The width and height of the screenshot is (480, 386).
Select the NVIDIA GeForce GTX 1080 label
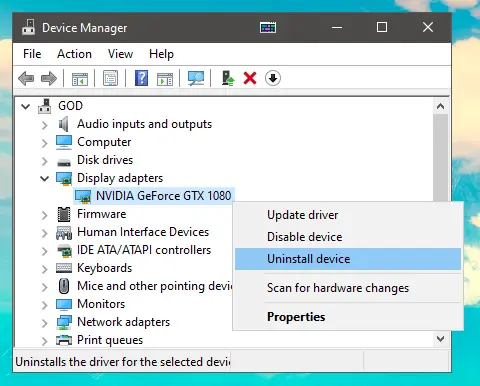pyautogui.click(x=163, y=196)
